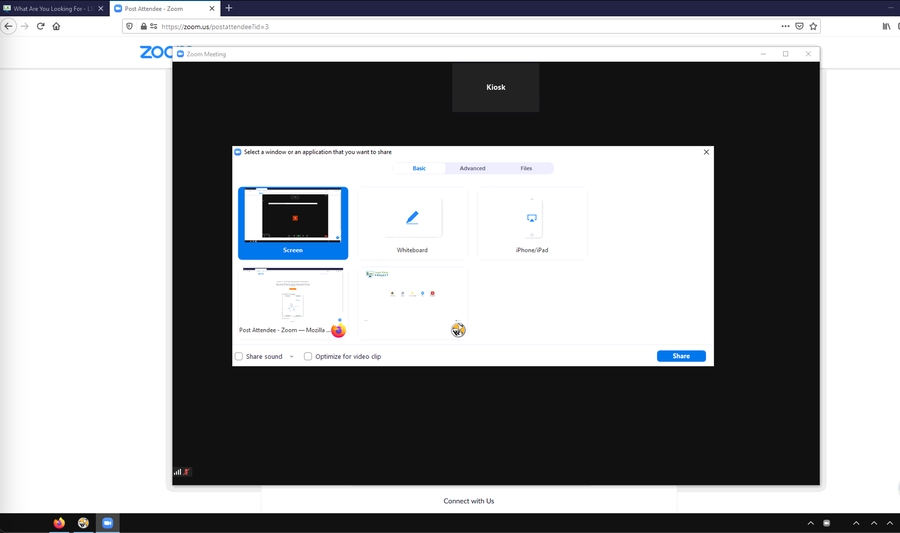The height and width of the screenshot is (533, 900).
Task: Open the browser page actions ellipsis menu
Action: point(785,26)
